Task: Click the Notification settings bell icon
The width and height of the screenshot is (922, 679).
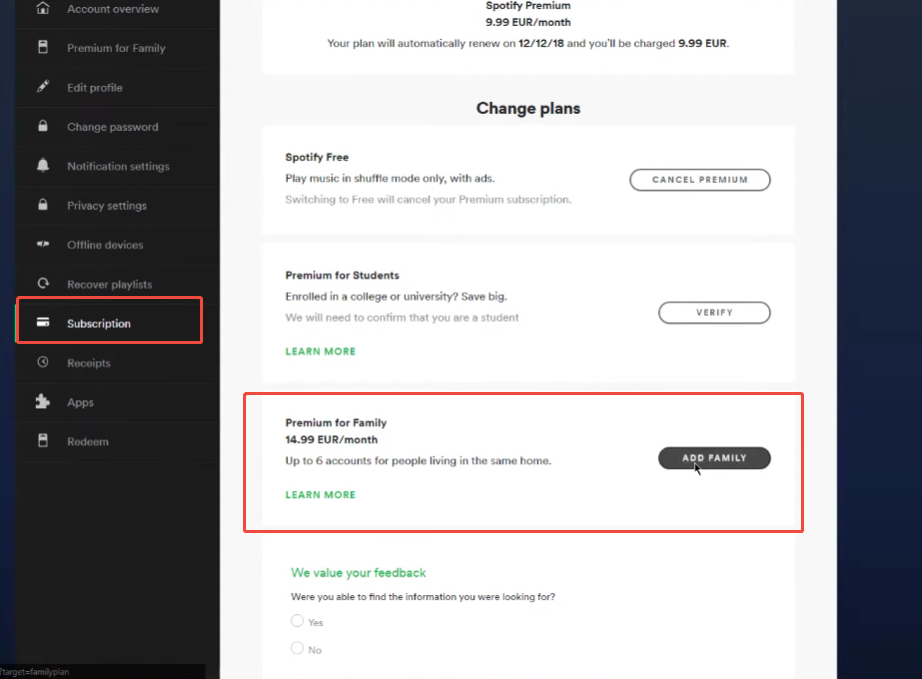Action: click(x=43, y=165)
